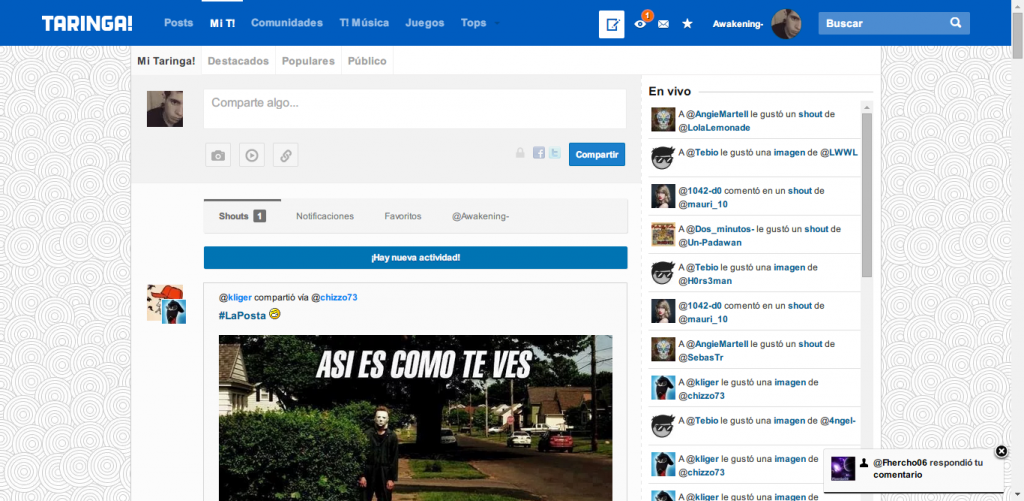
Task: Switch to the Favoritos tab
Action: pos(403,216)
